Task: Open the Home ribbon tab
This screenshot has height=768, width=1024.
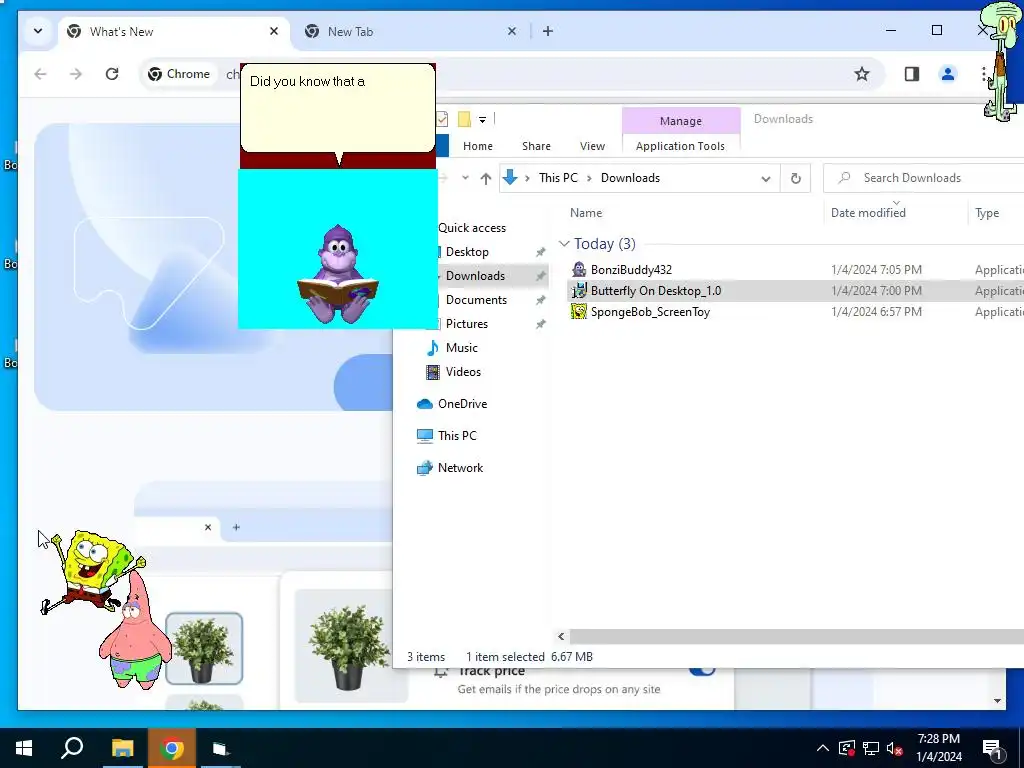Action: tap(477, 146)
